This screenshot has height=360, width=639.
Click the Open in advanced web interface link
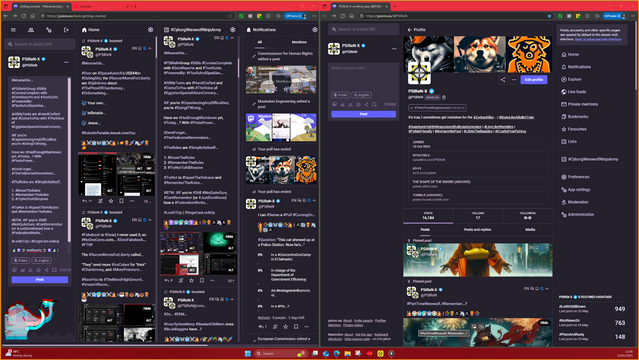pos(598,39)
